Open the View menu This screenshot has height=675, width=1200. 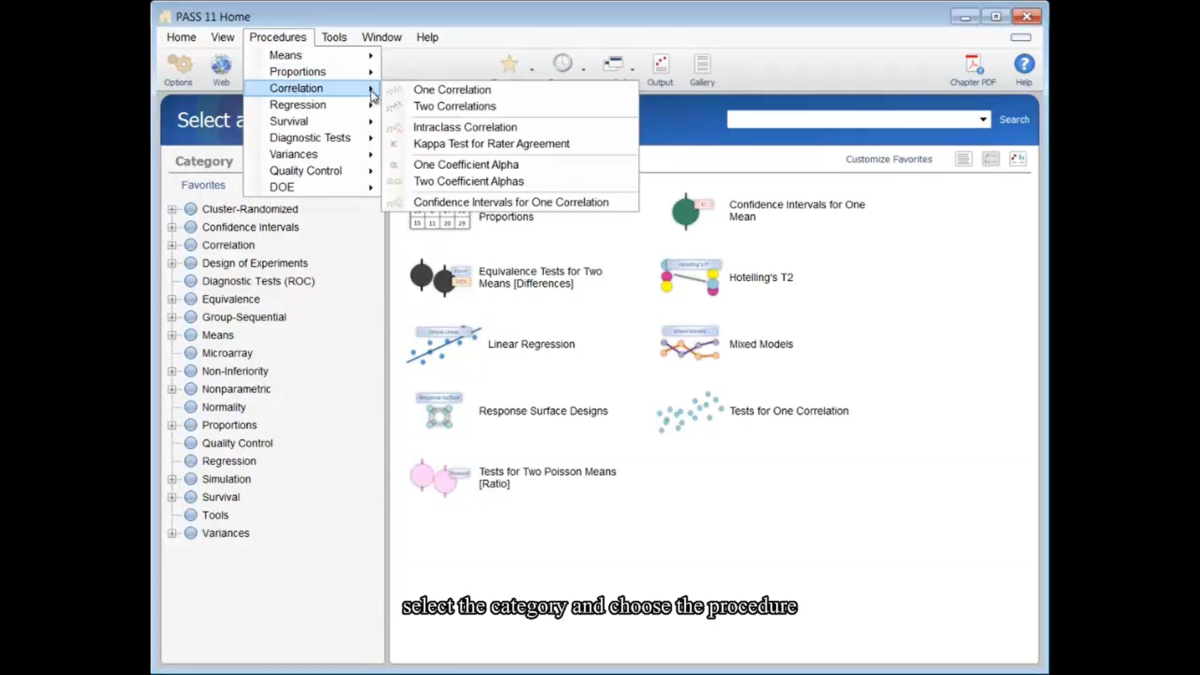[223, 37]
